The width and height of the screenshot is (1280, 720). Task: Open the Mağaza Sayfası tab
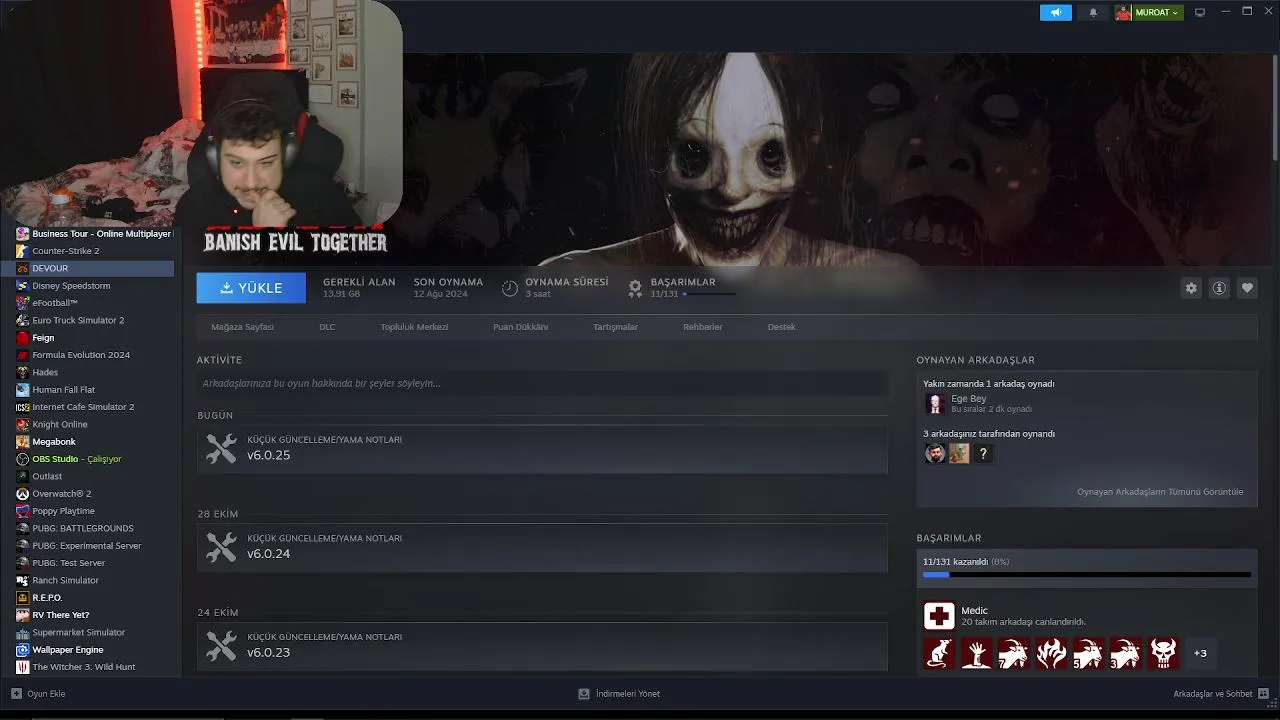click(242, 327)
